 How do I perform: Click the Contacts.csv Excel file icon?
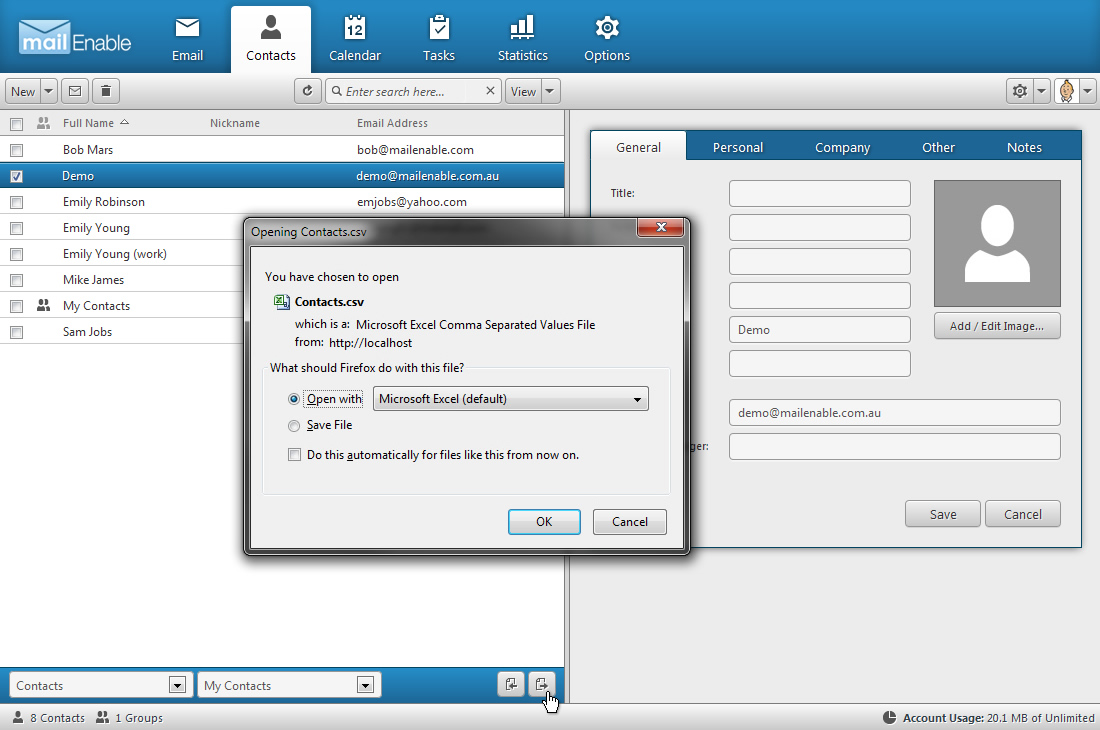[x=281, y=302]
